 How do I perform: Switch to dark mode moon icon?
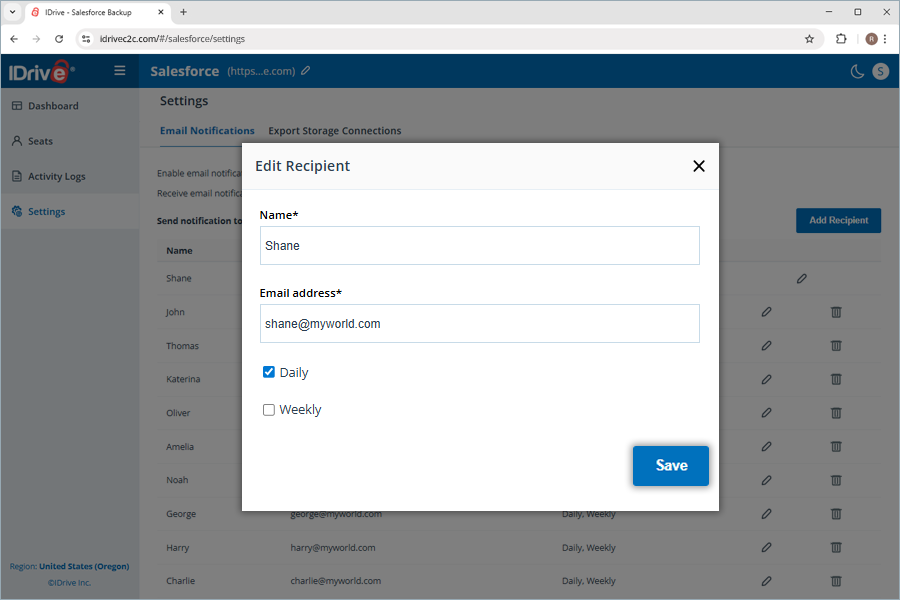[857, 71]
